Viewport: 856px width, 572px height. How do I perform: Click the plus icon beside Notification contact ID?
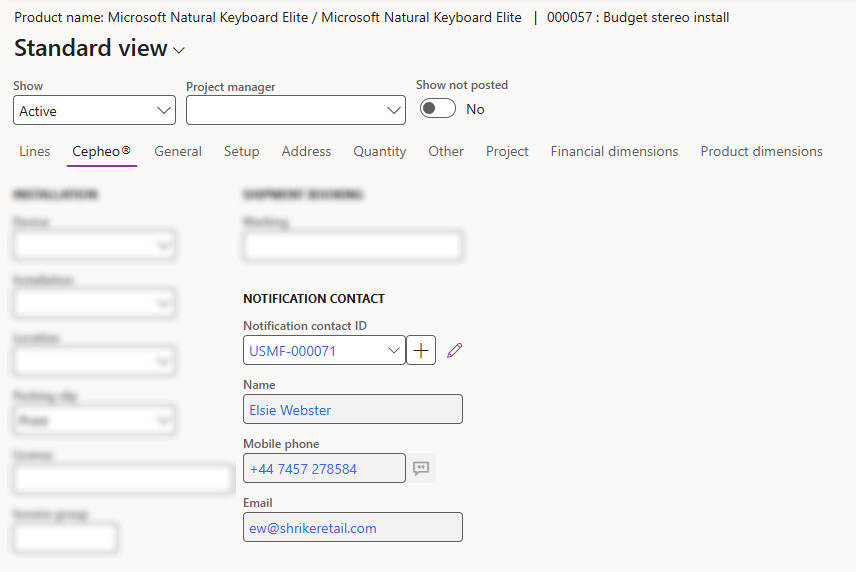(421, 351)
